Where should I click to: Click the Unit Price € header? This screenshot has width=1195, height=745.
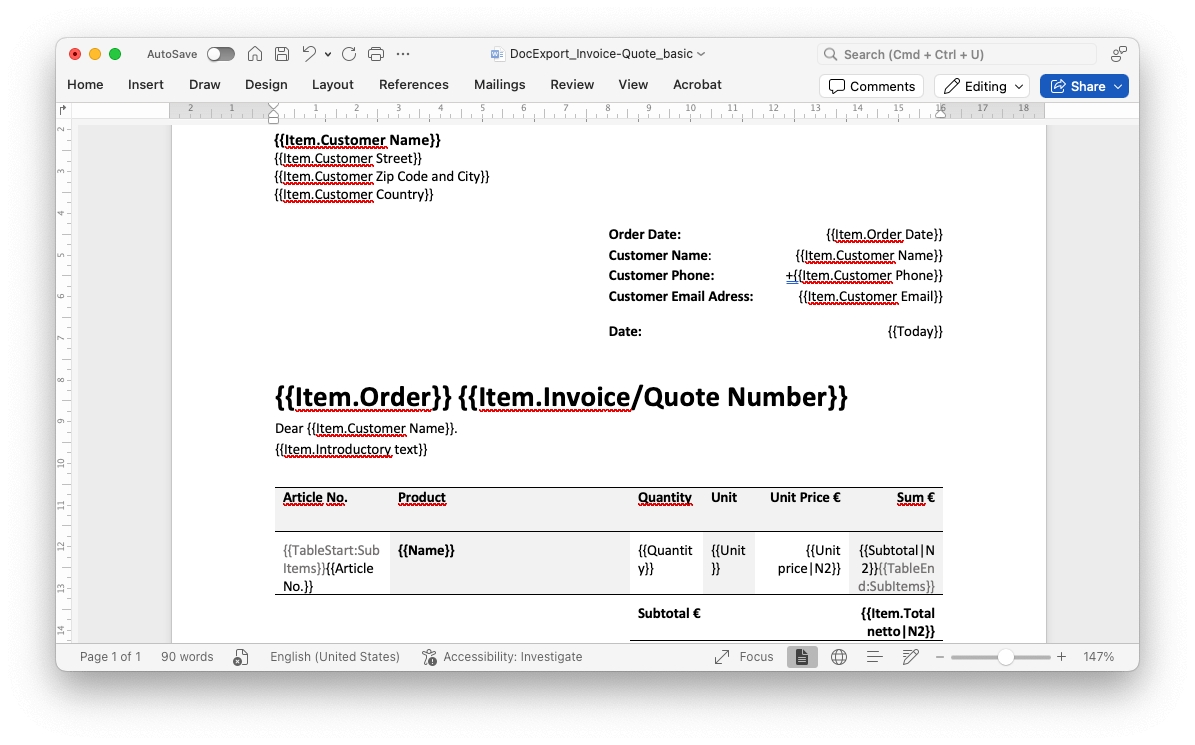pos(805,497)
